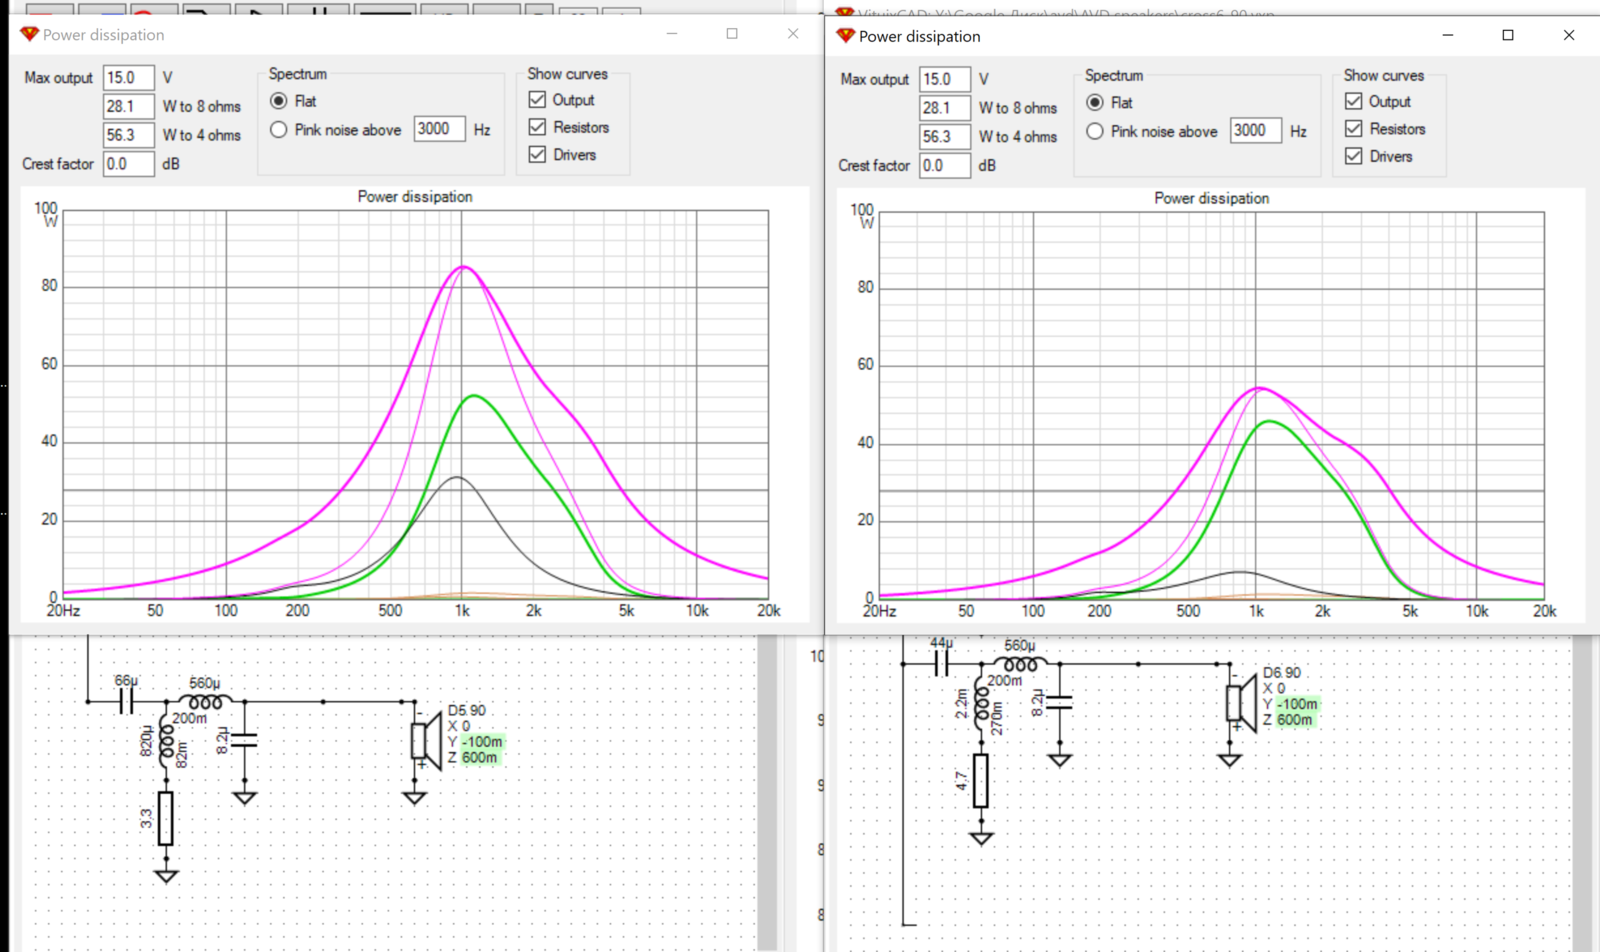Toggle Drivers curve checkbox in left window
1600x952 pixels.
point(537,154)
